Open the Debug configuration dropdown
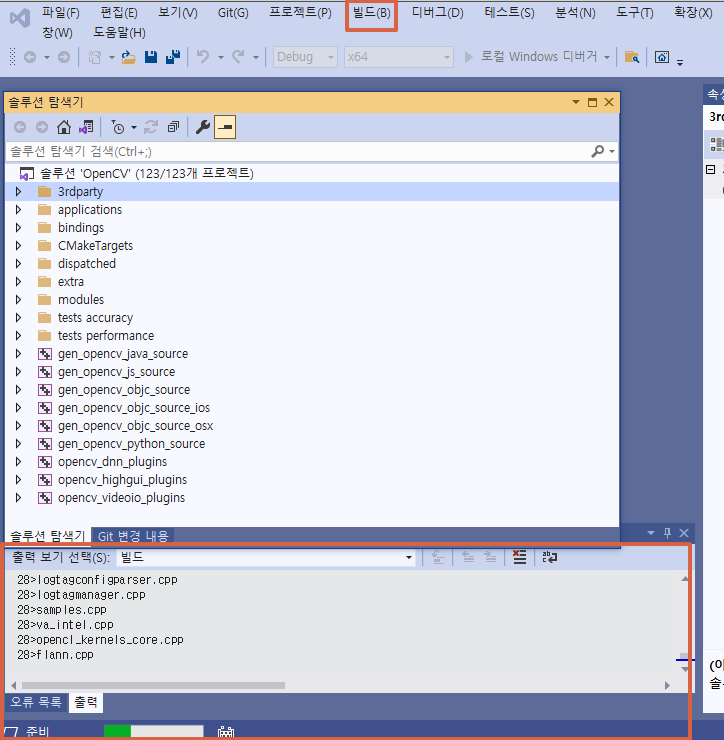 305,57
